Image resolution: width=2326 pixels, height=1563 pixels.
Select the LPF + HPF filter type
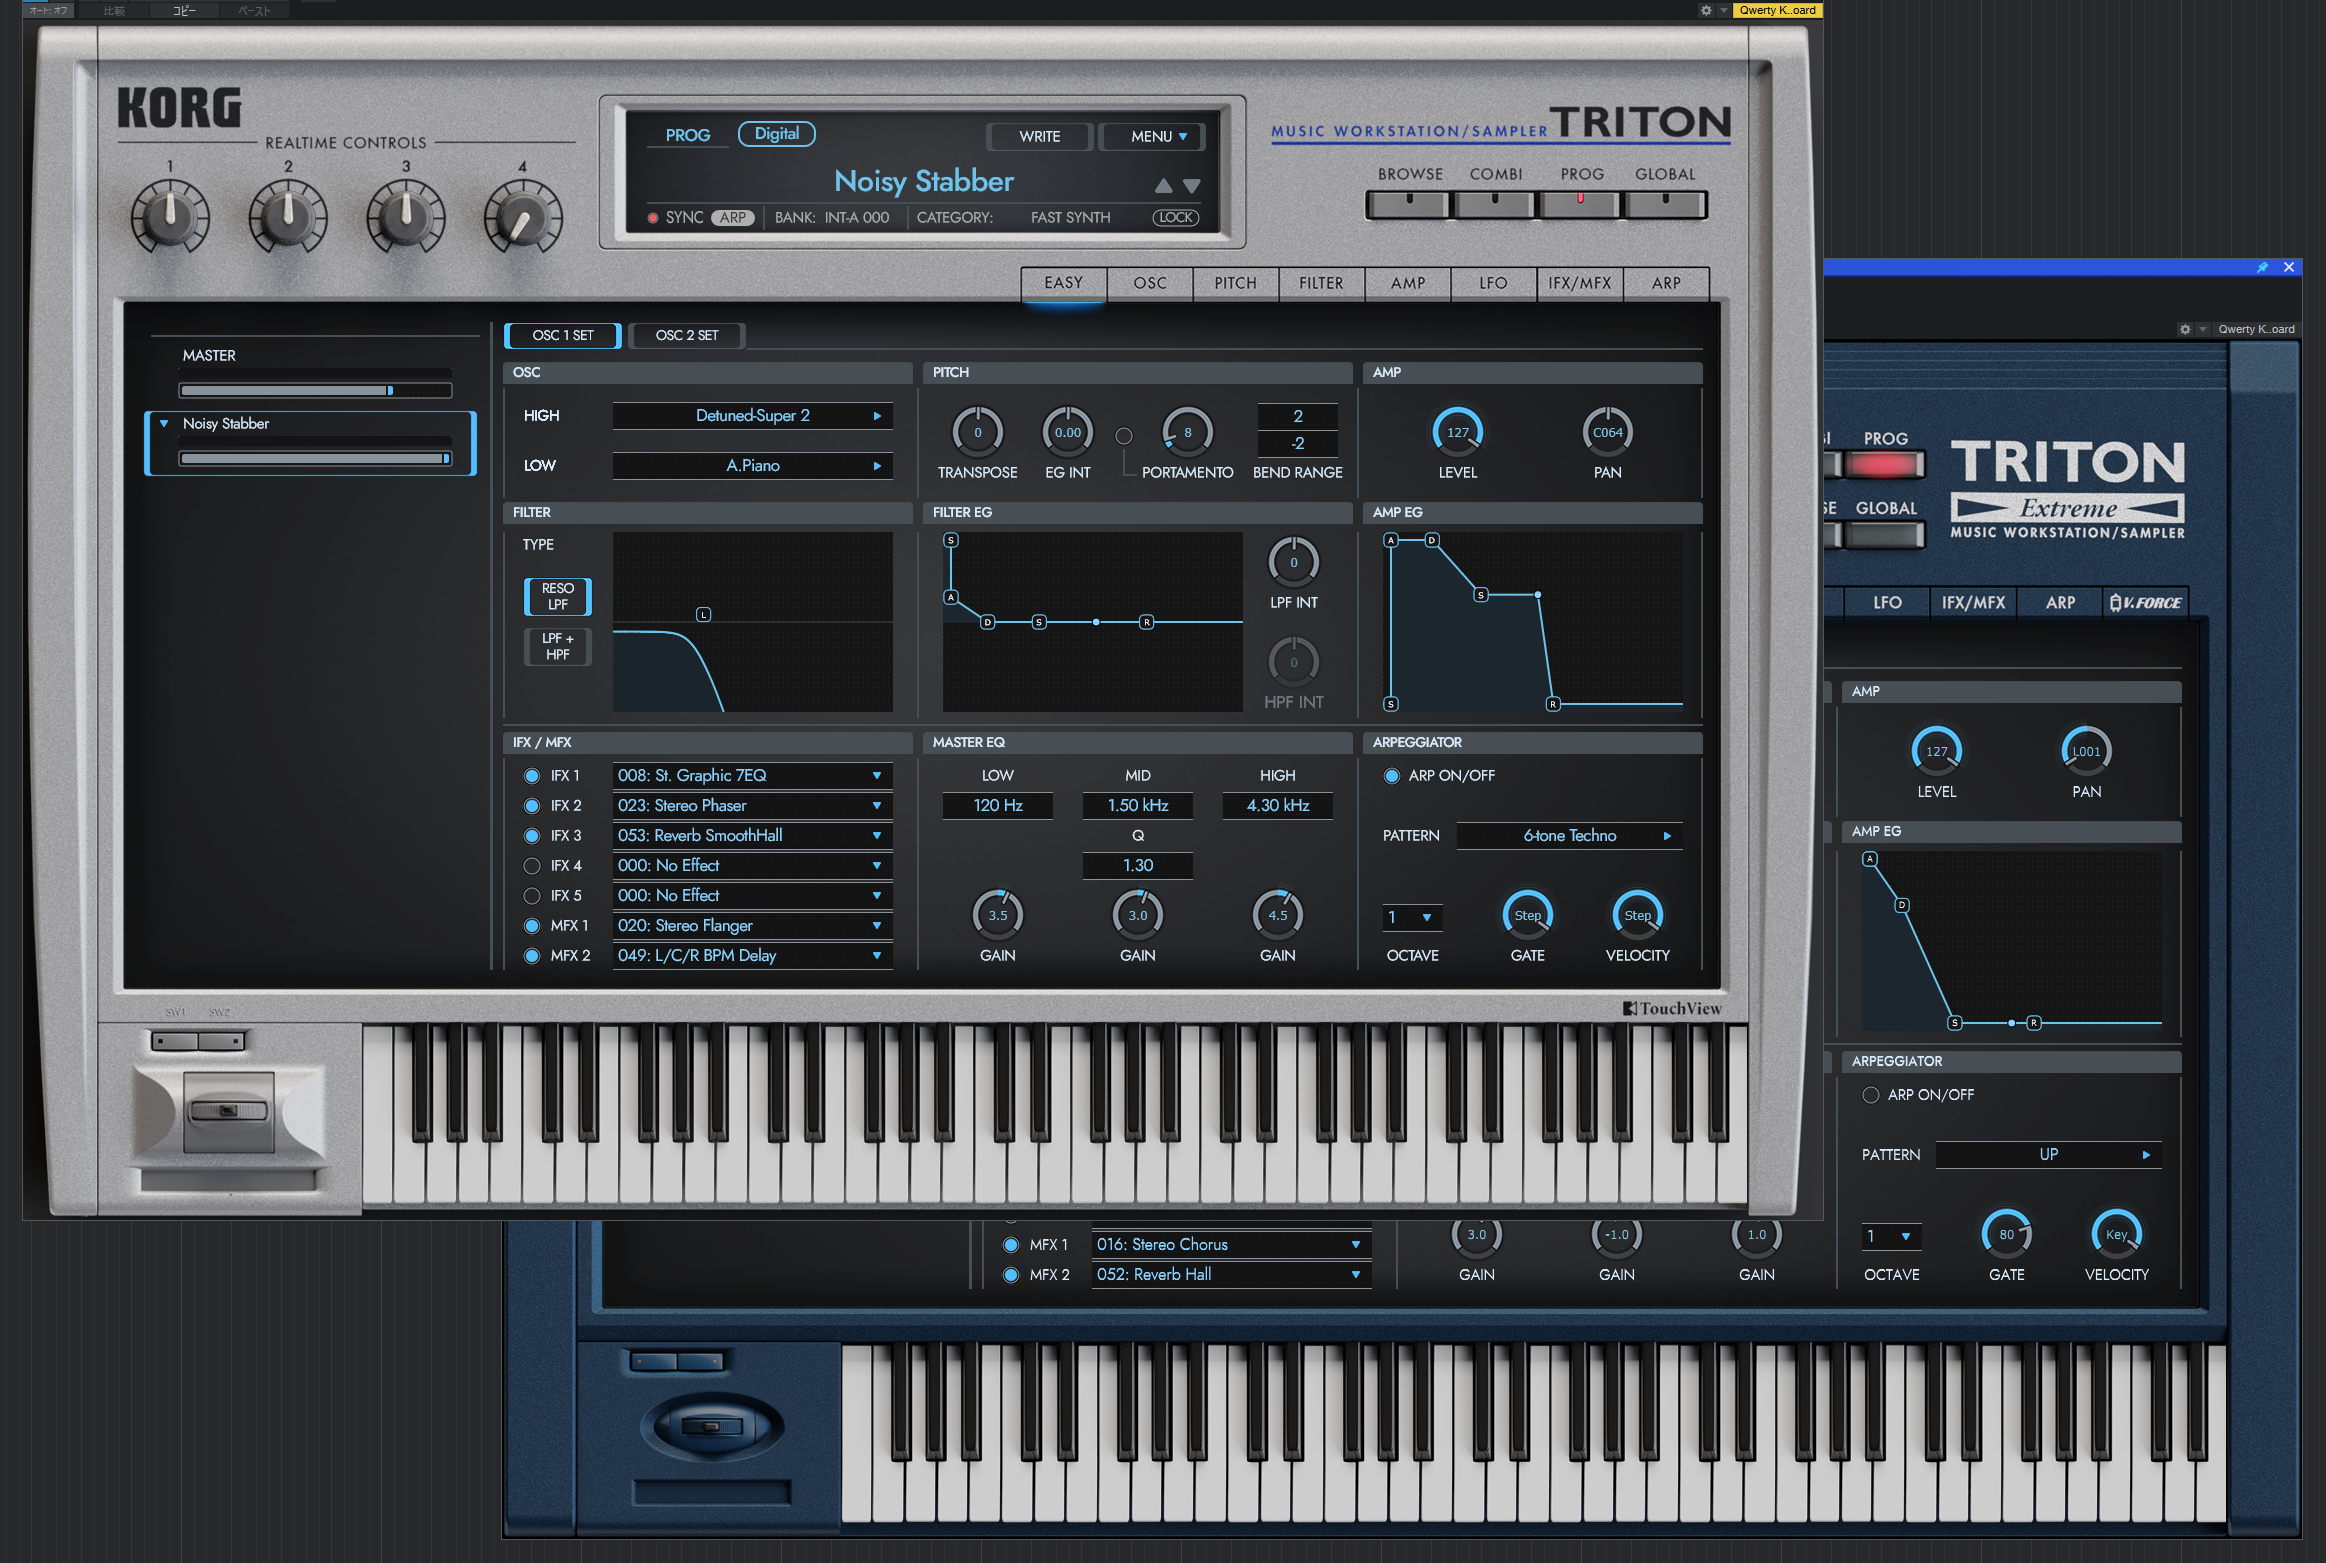[557, 647]
